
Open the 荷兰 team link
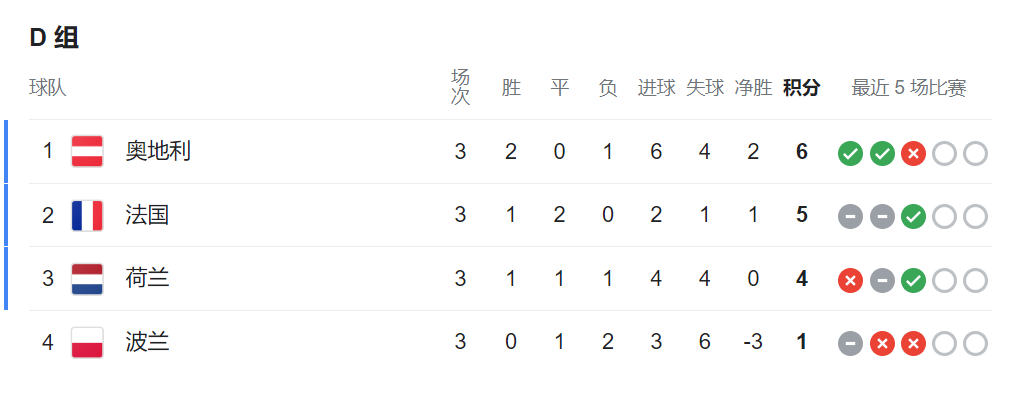(x=147, y=279)
